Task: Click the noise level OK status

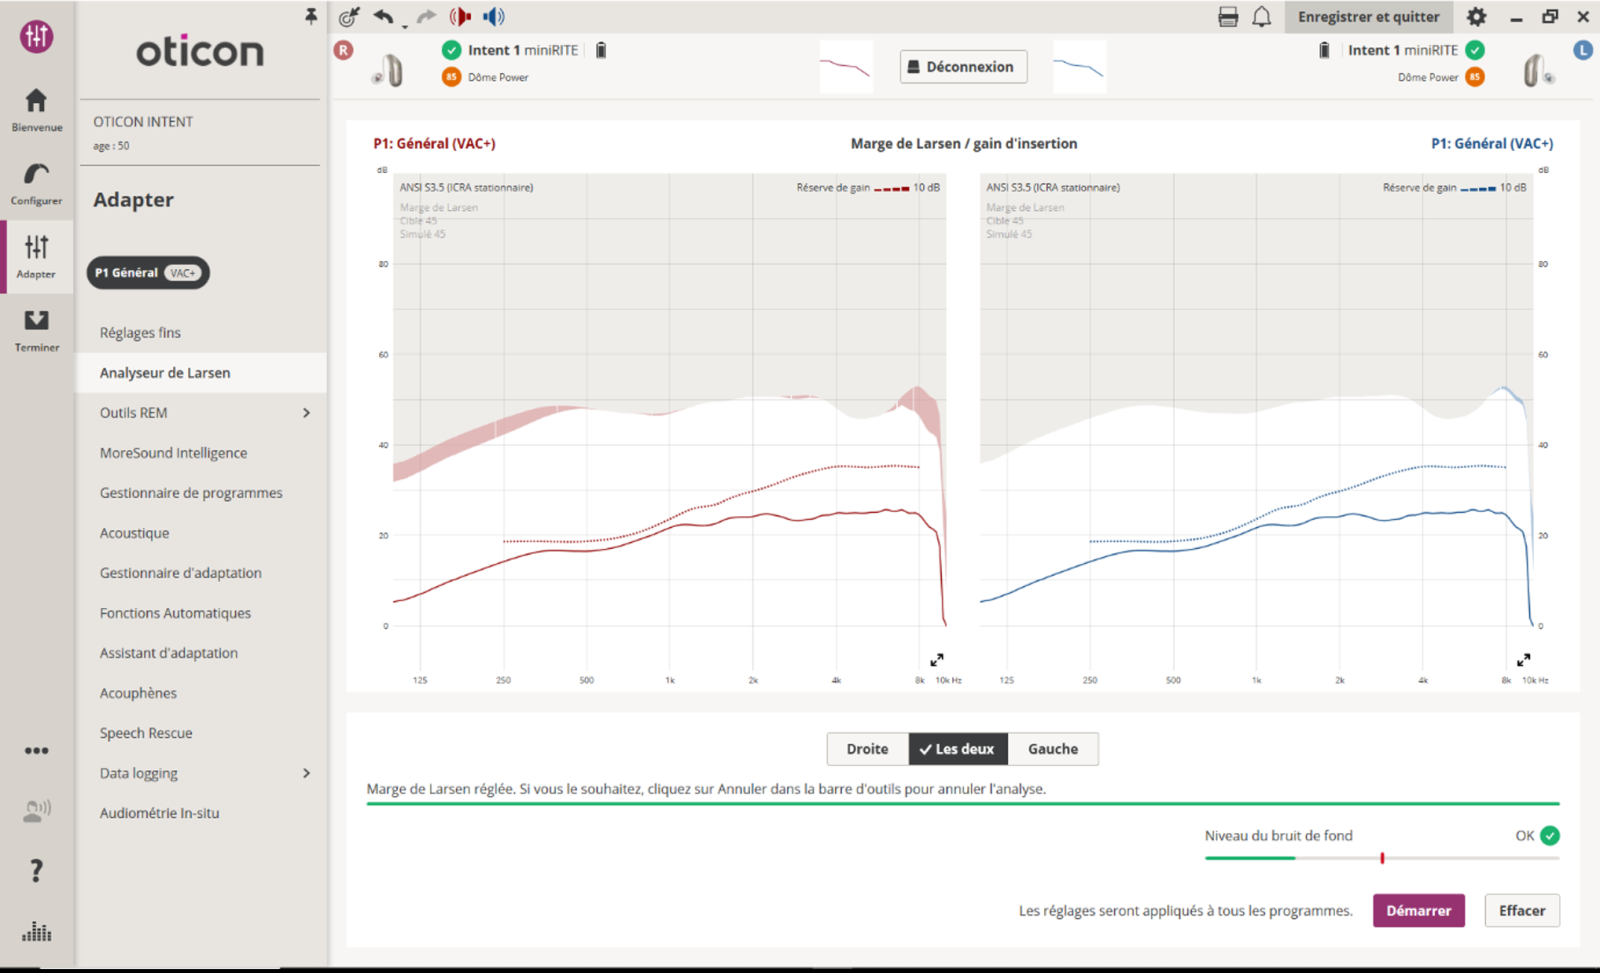Action: [x=1537, y=835]
